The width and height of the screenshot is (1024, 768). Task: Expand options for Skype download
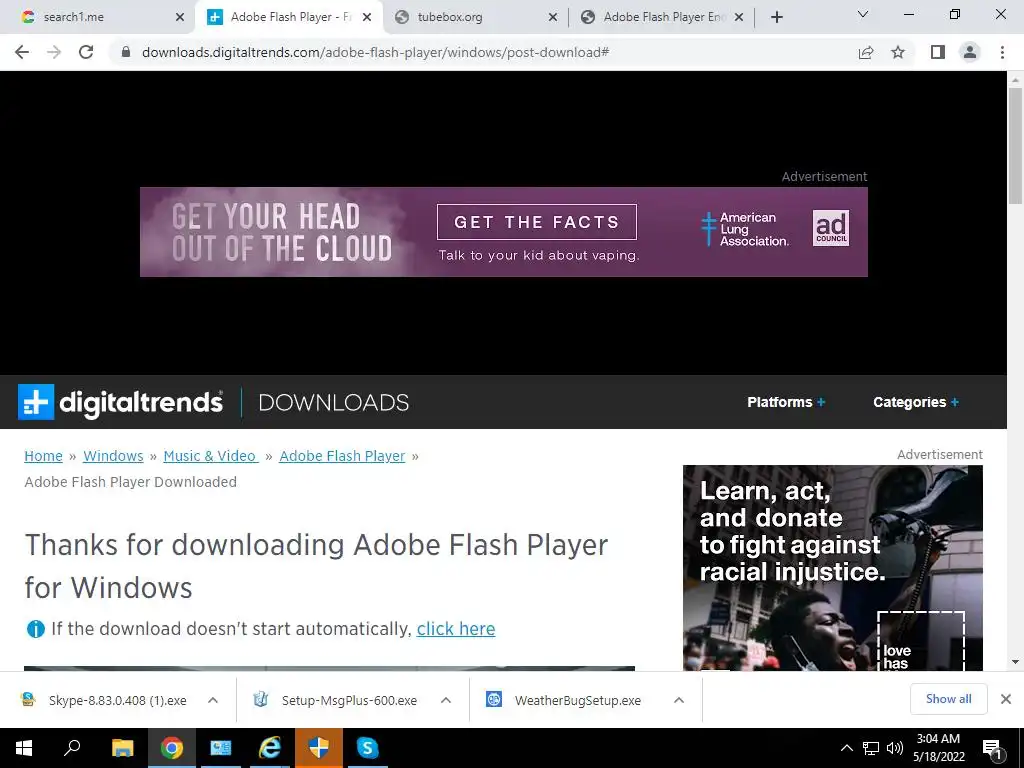pyautogui.click(x=213, y=700)
